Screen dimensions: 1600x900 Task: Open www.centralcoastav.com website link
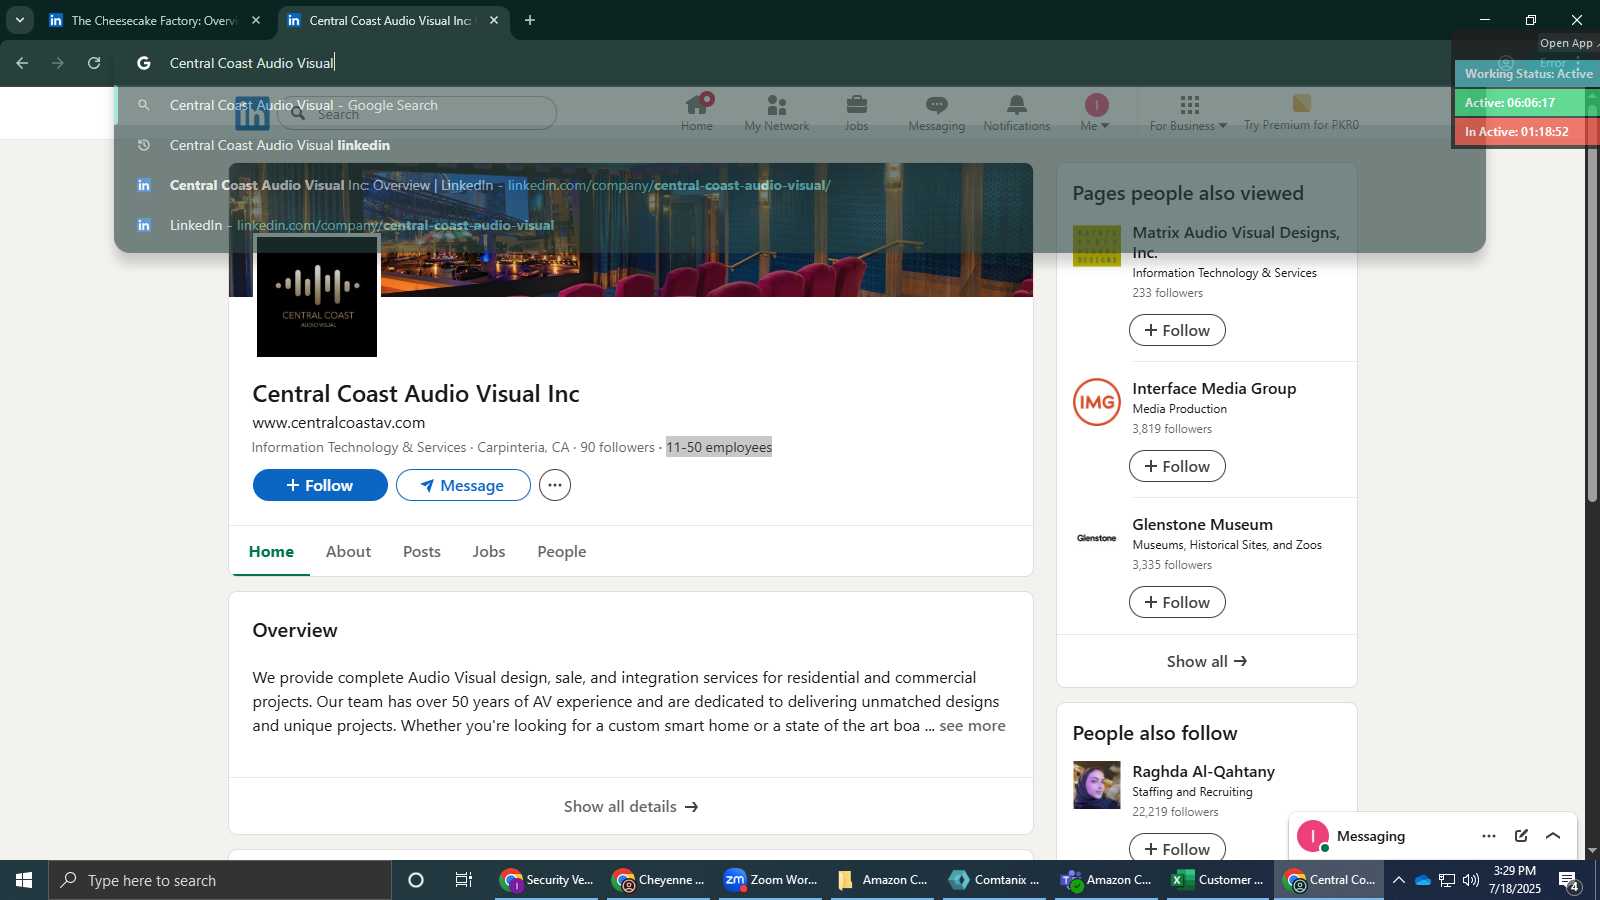coord(339,423)
